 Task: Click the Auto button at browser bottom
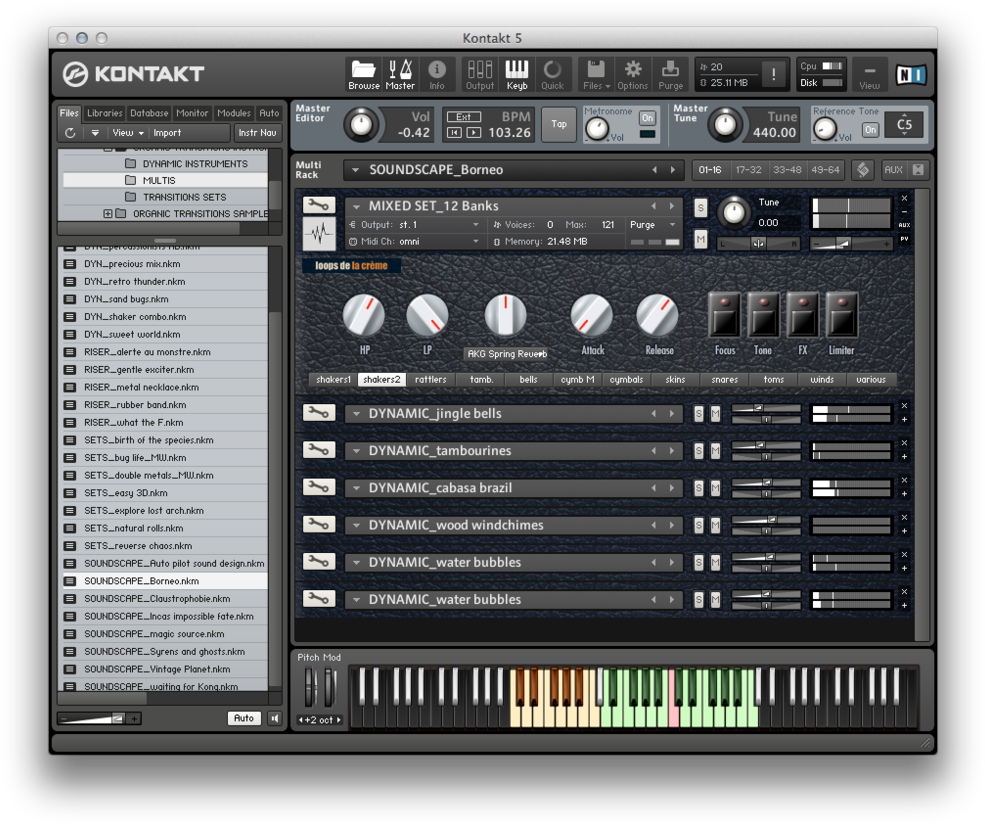coord(244,718)
